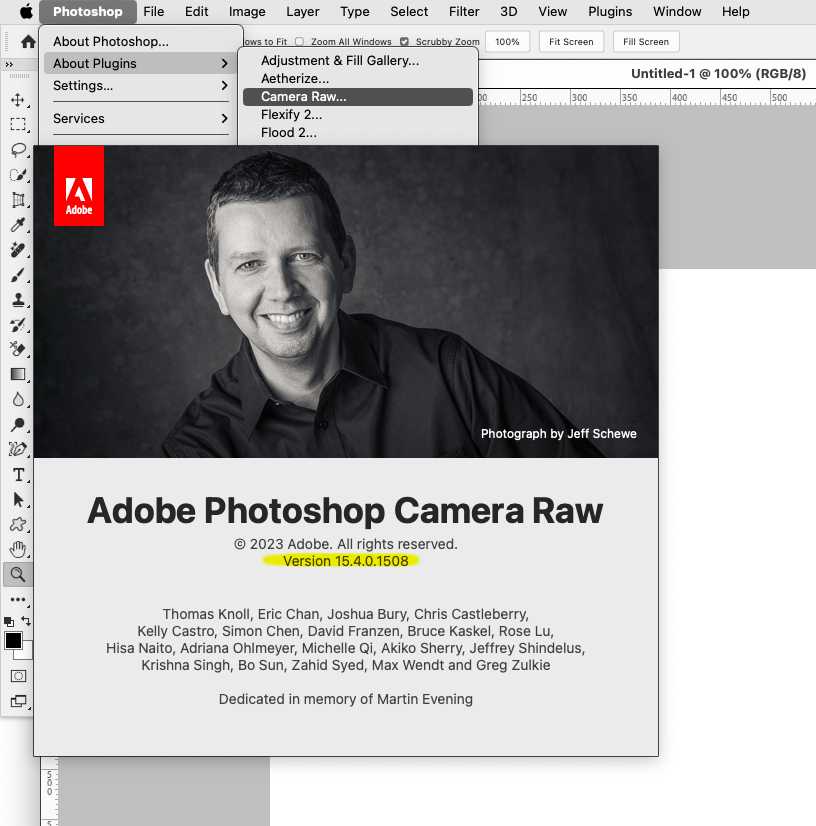Choose Adjustment & Fill Gallery plugin

(358, 61)
